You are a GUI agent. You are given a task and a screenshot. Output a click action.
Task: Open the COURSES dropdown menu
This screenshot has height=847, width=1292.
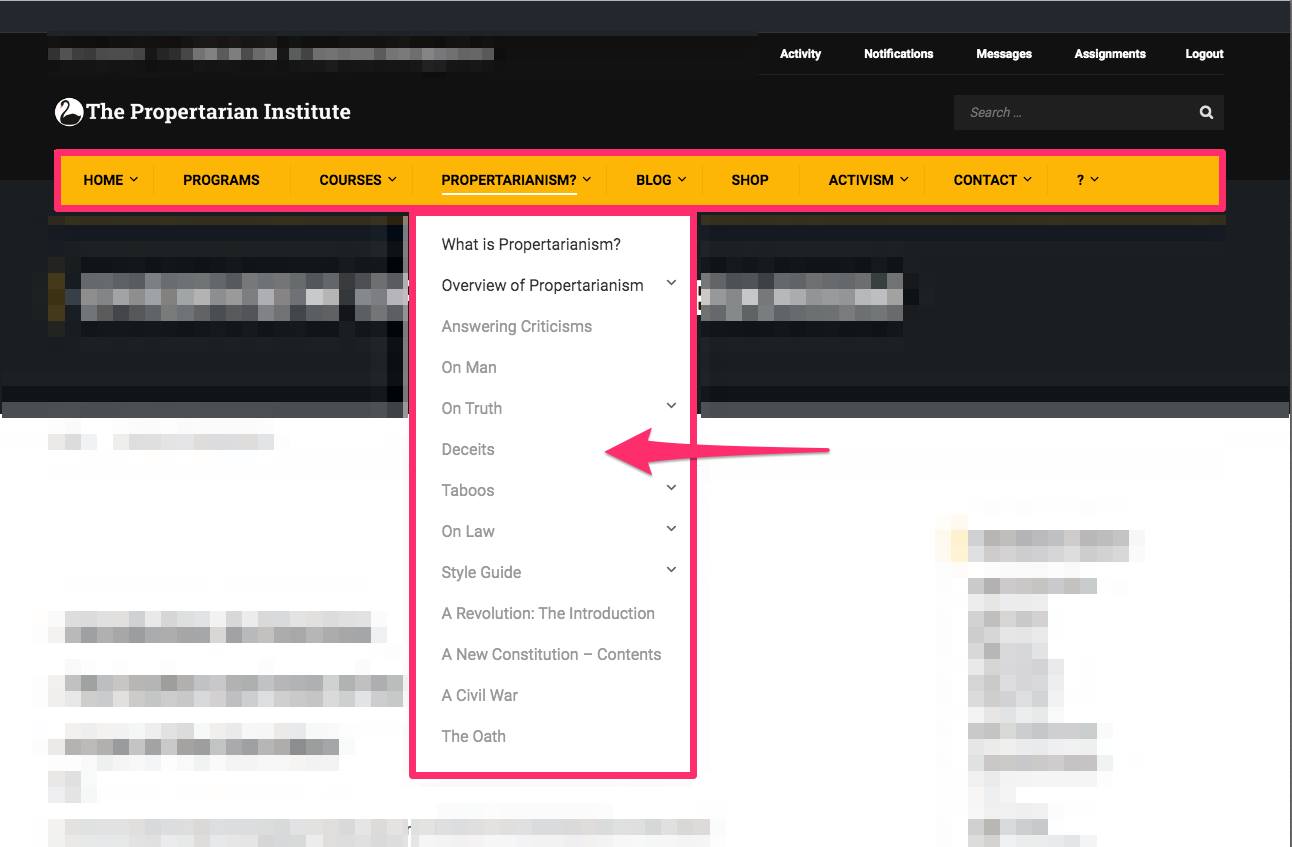[x=357, y=180]
